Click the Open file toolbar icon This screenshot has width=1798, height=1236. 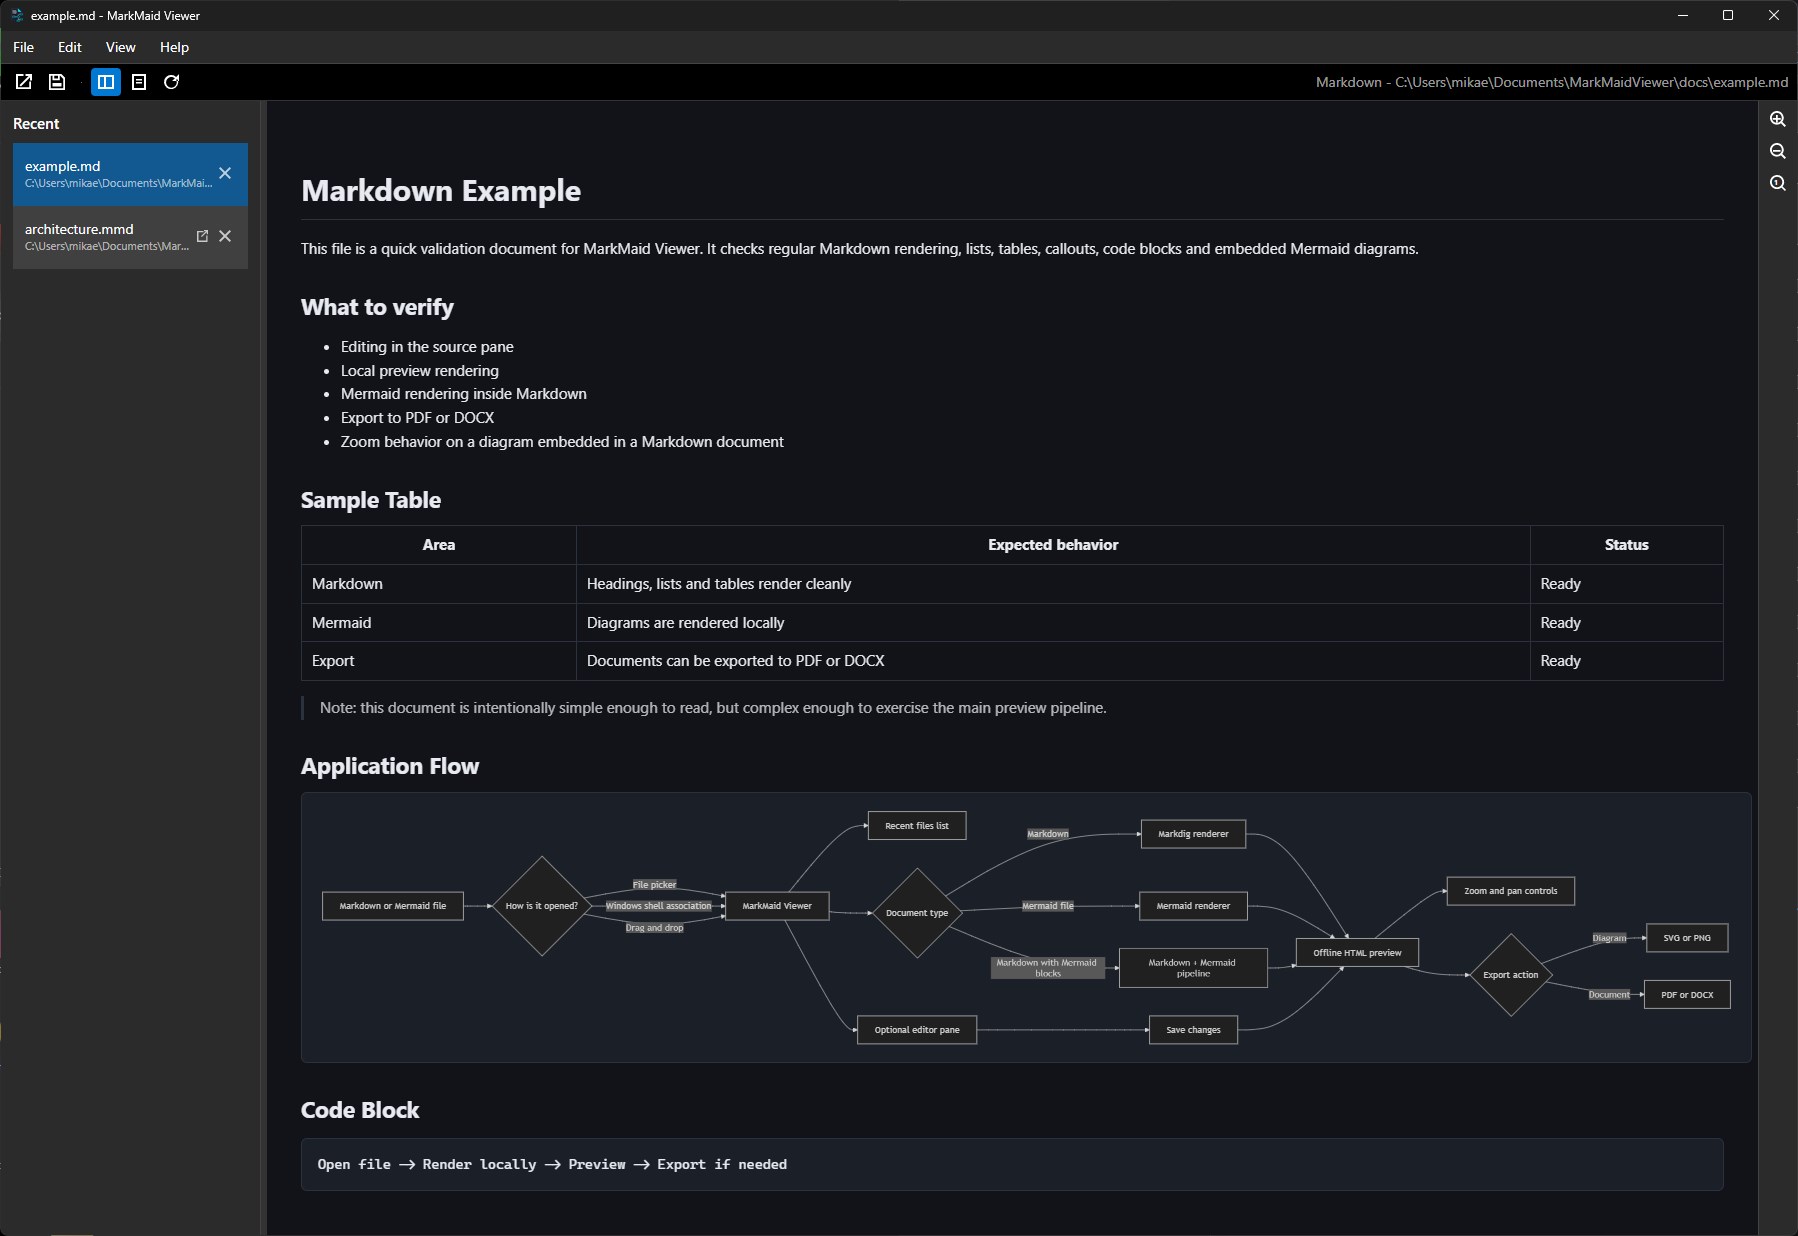point(24,82)
